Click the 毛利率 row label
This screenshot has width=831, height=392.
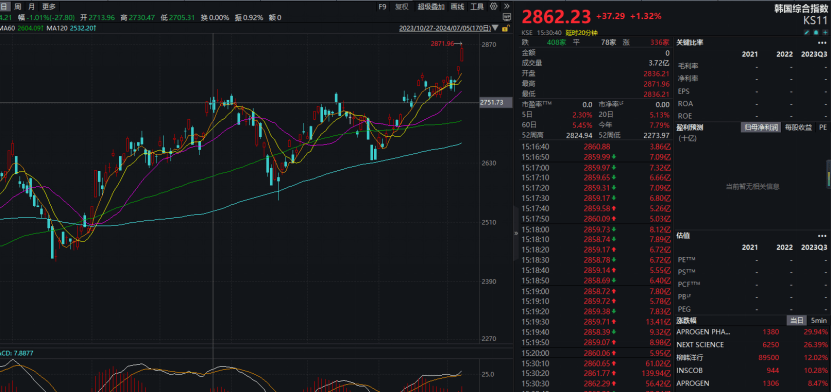(x=688, y=67)
